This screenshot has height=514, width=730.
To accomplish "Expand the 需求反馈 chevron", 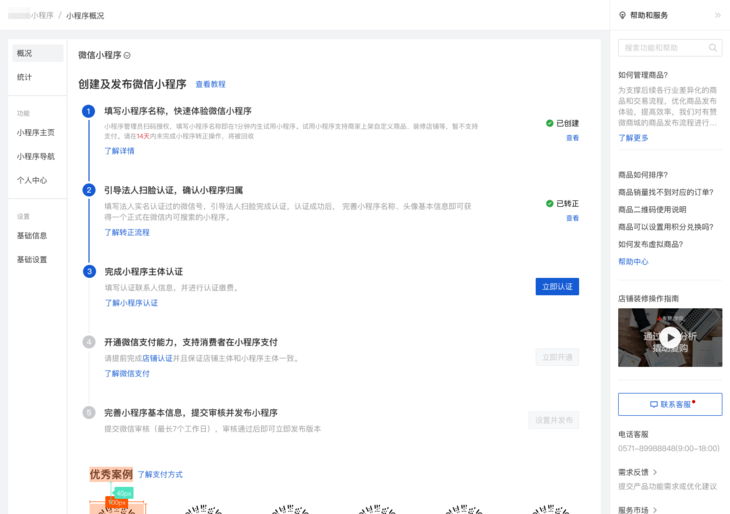I will (x=655, y=472).
